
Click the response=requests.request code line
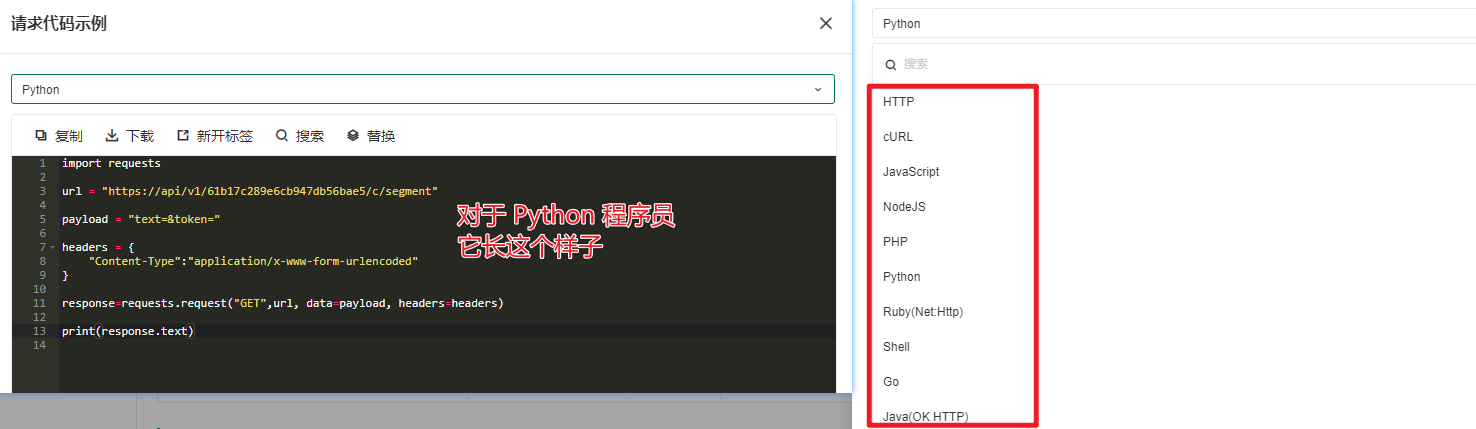coord(282,303)
